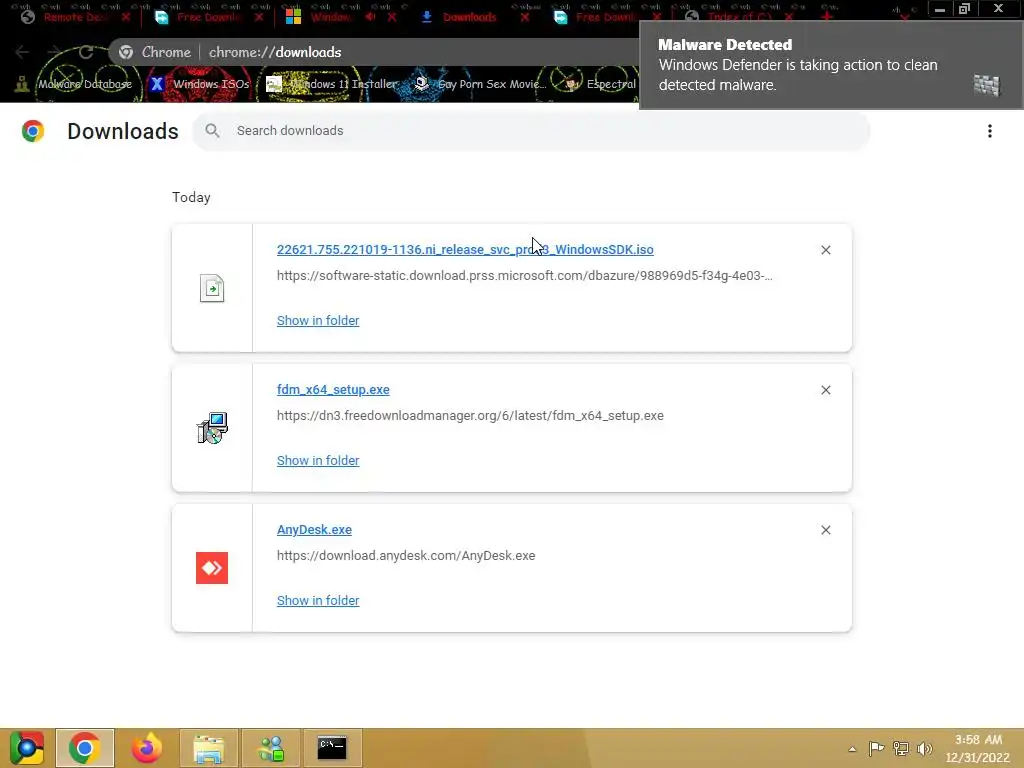
Task: Reload the downloads page
Action: click(86, 52)
